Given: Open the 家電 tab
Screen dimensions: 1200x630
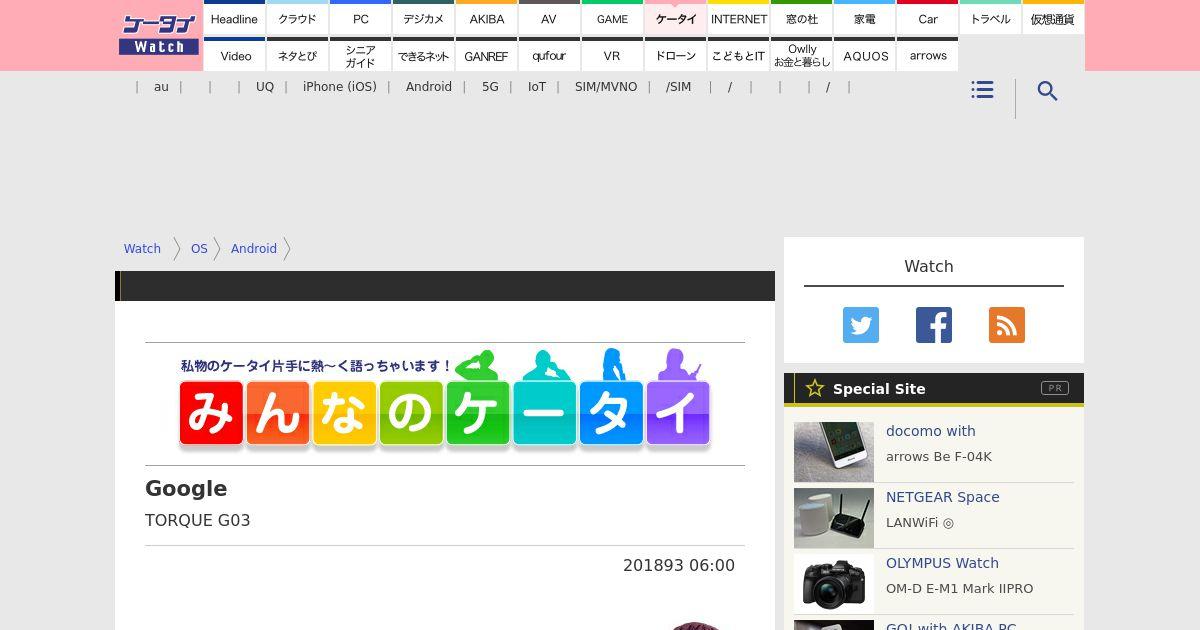Looking at the screenshot, I should (x=864, y=18).
